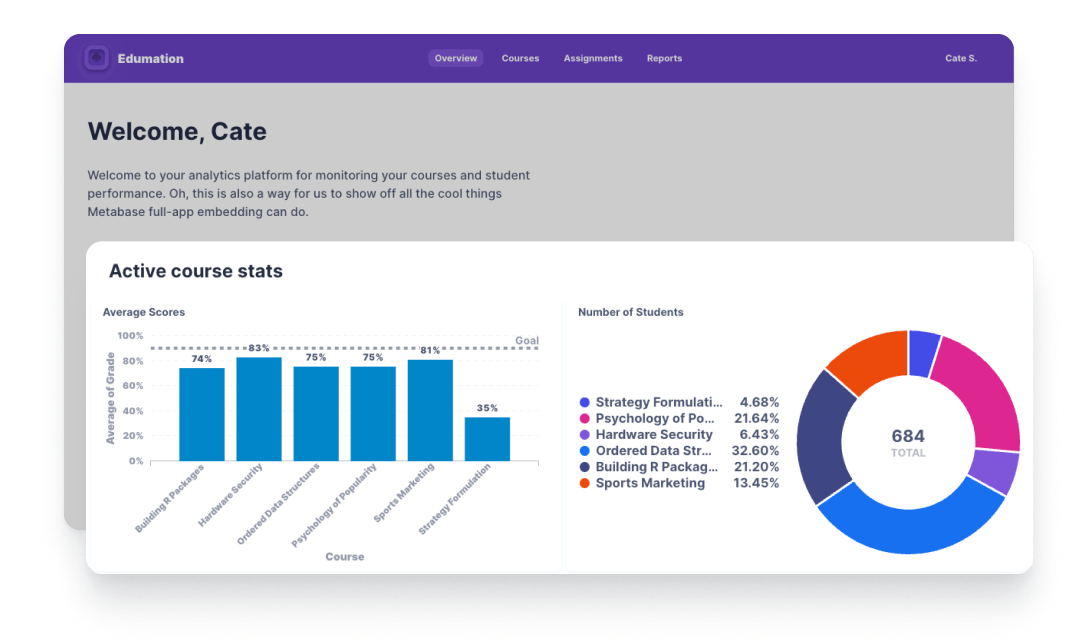This screenshot has width=1077, height=640.
Task: Click the 684 total in the donut center
Action: [908, 437]
